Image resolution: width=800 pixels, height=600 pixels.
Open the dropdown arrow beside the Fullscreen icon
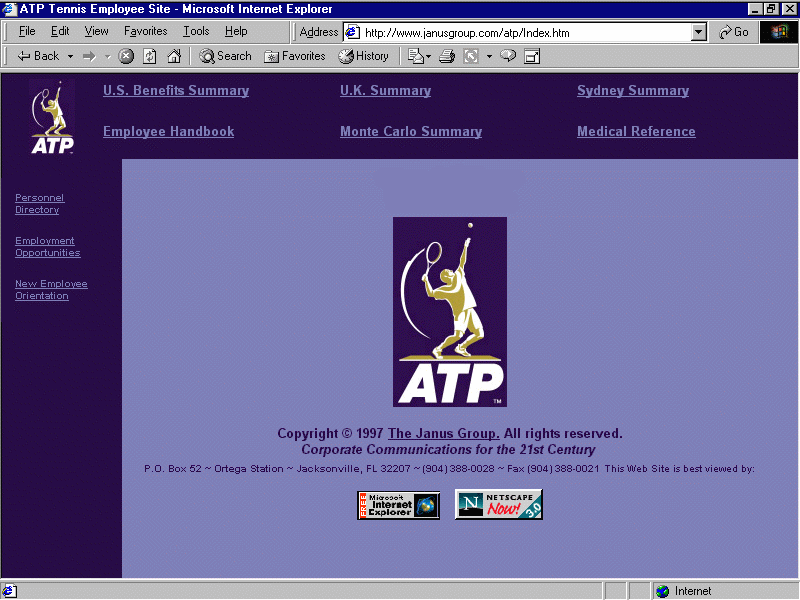[x=489, y=56]
